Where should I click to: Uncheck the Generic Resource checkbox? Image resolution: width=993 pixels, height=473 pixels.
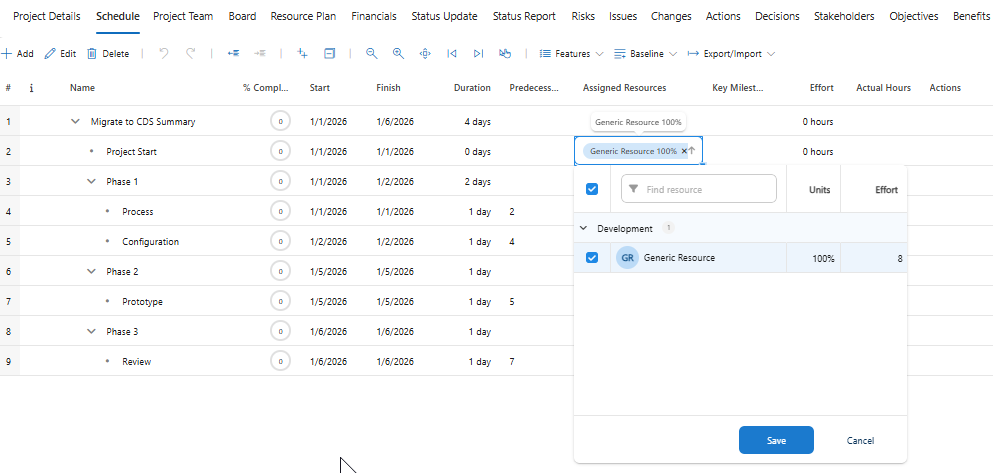tap(592, 258)
